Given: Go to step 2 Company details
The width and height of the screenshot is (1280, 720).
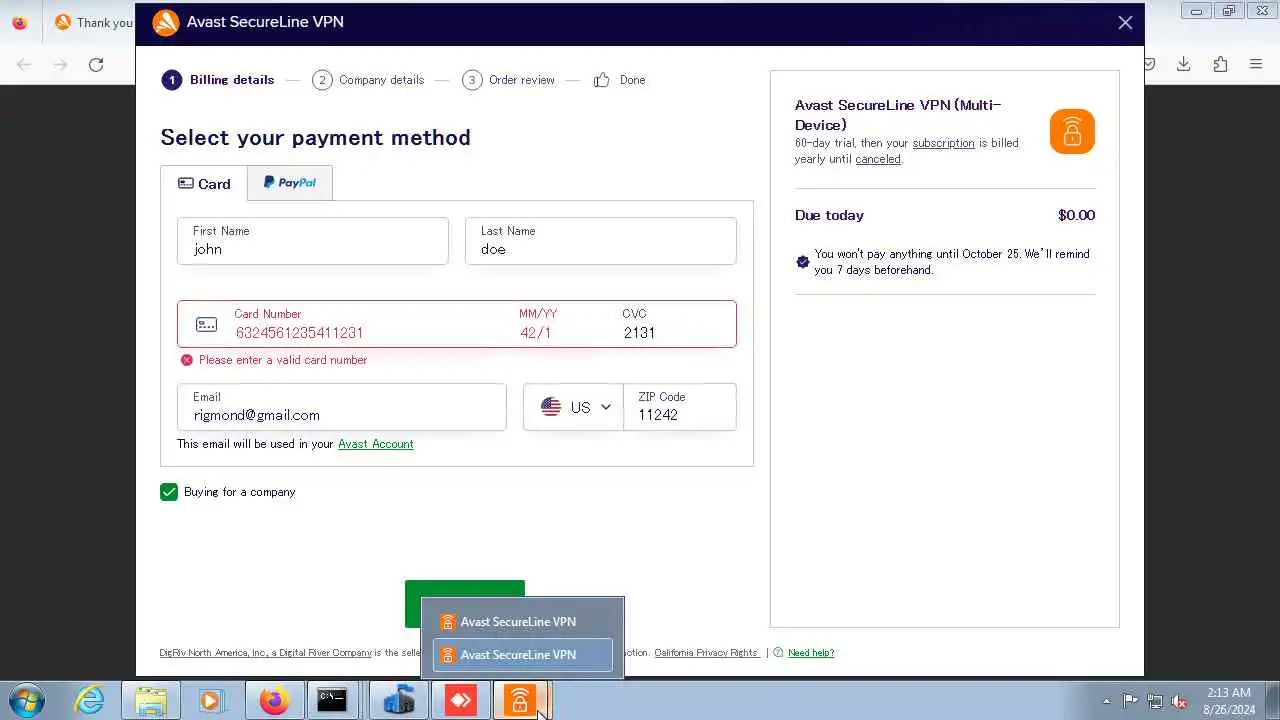Looking at the screenshot, I should pos(368,80).
